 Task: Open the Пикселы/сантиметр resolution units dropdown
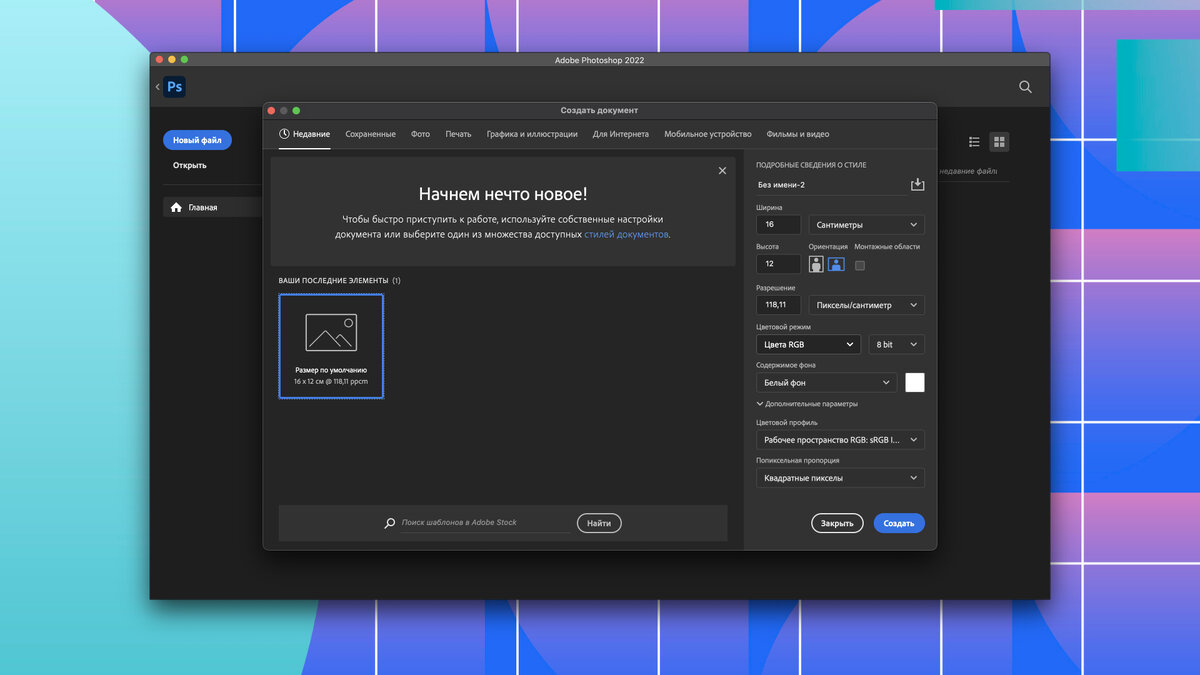tap(866, 305)
